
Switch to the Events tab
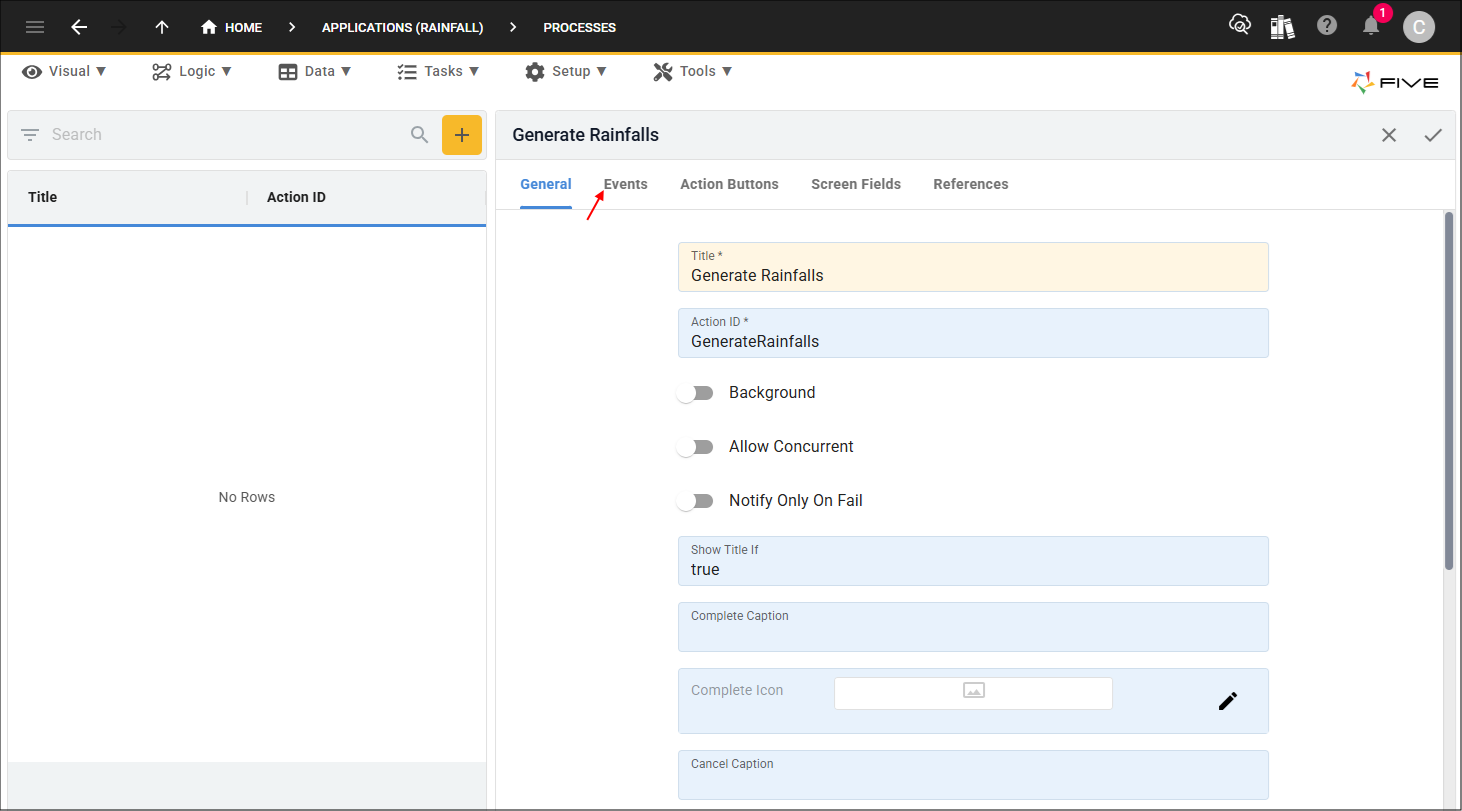[x=626, y=184]
